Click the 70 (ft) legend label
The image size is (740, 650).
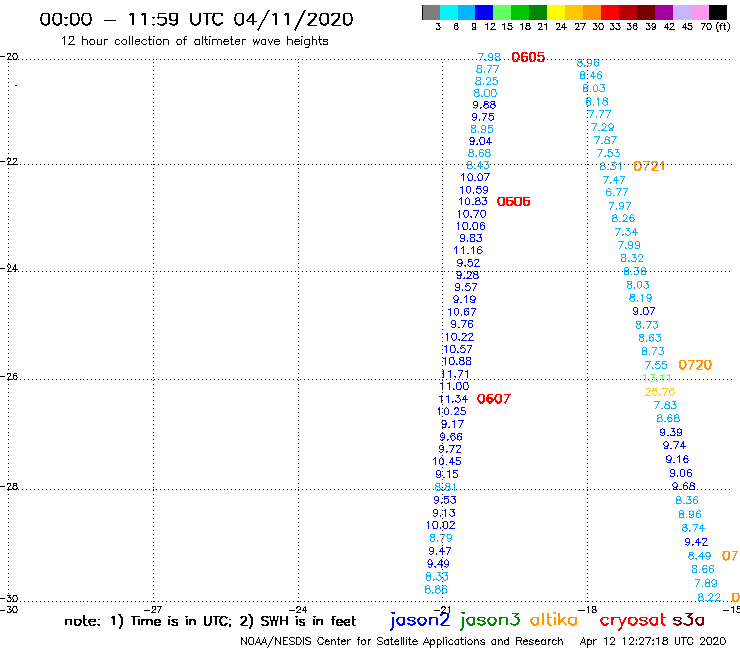coord(715,26)
